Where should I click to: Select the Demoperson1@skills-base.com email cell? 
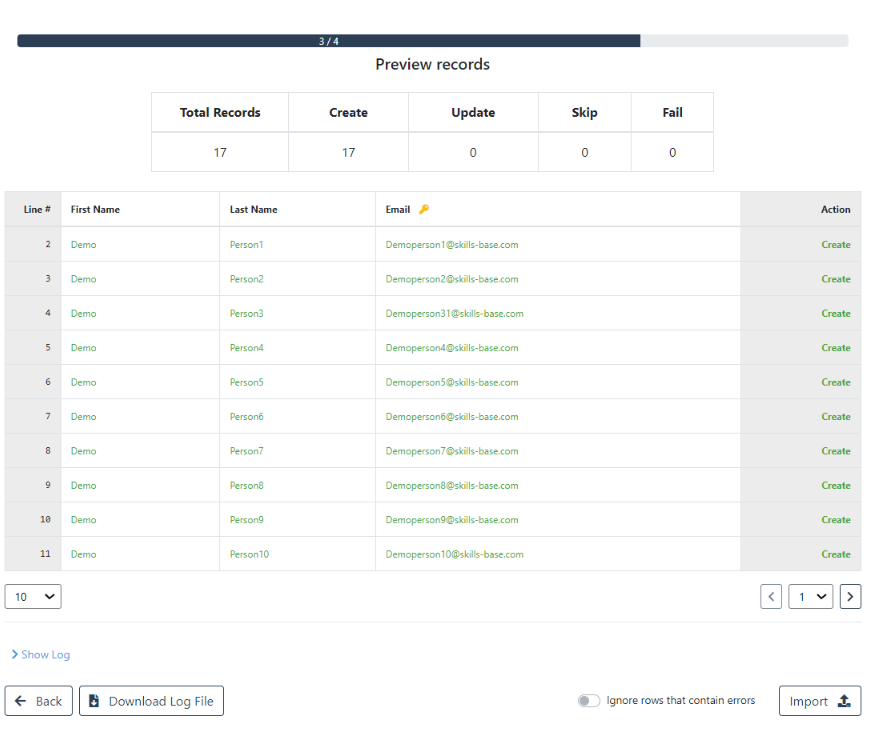pyautogui.click(x=452, y=245)
